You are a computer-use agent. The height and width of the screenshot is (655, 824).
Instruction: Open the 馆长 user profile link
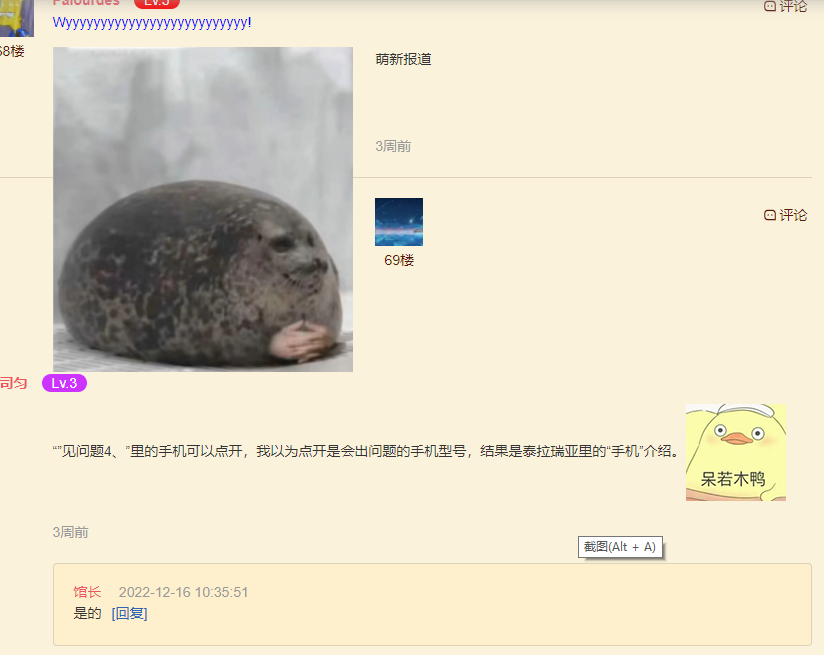click(x=87, y=592)
